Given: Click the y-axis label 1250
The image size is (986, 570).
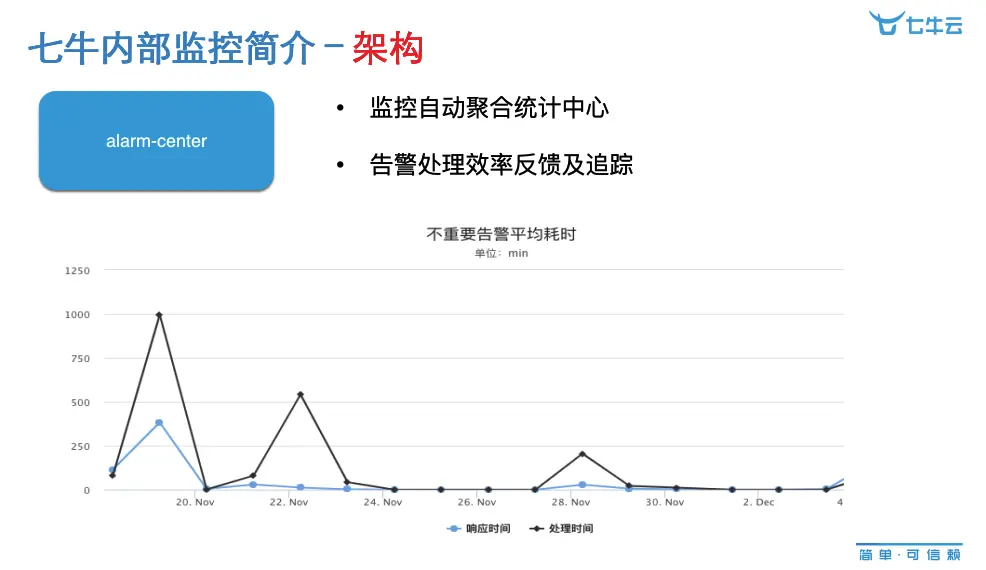Looking at the screenshot, I should tap(77, 271).
